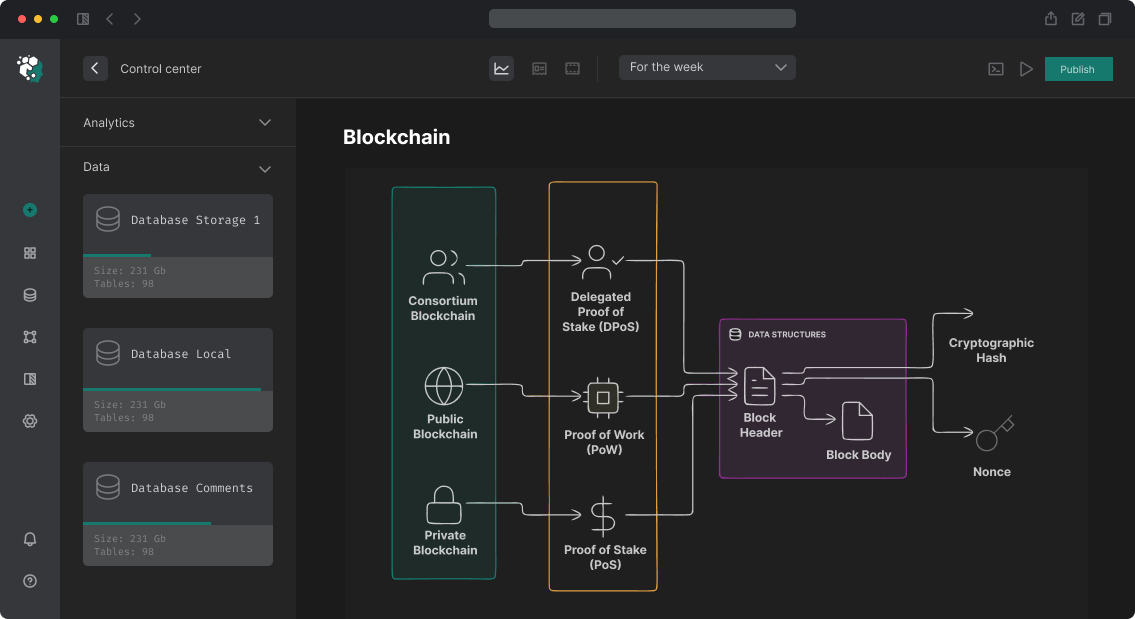Open the "For the week" dropdown
The width and height of the screenshot is (1135, 619).
(x=707, y=67)
